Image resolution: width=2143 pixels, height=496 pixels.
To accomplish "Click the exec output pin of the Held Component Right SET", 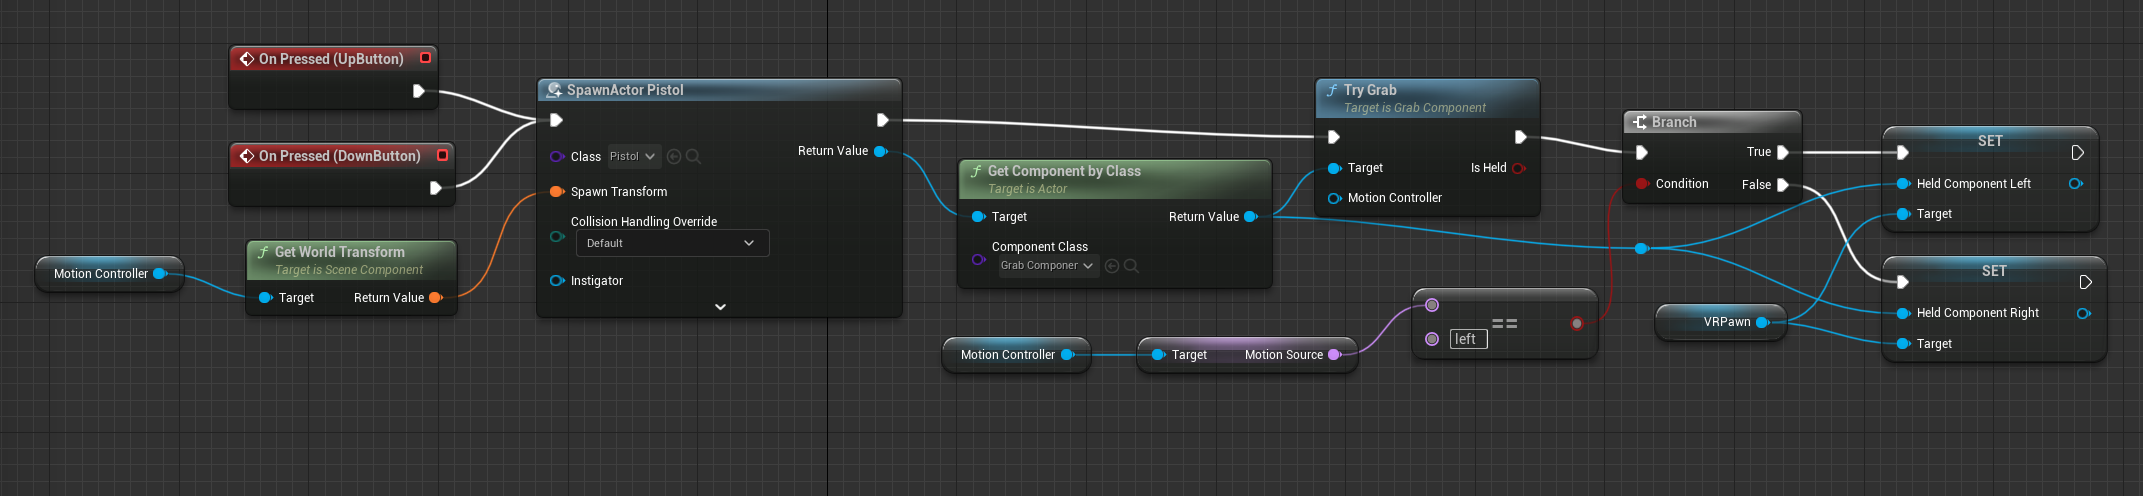I will 2085,282.
